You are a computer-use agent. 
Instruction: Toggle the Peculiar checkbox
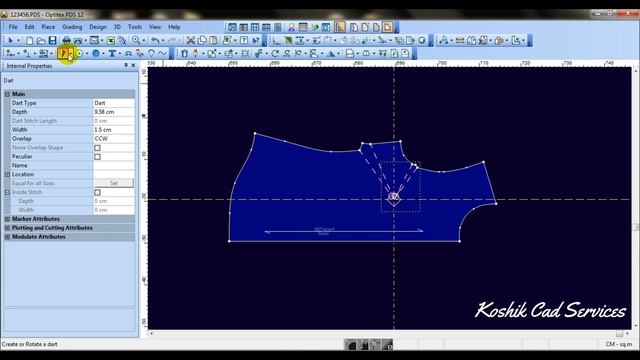point(97,157)
